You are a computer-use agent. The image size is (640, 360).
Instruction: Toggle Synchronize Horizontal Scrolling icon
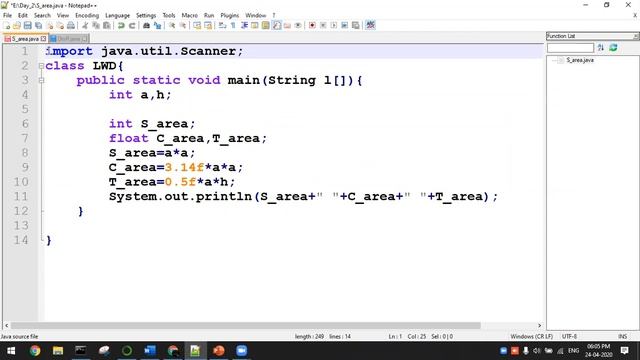pos(208,25)
